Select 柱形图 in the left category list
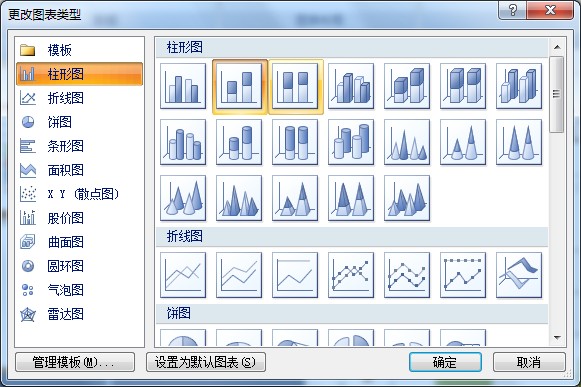 click(79, 74)
